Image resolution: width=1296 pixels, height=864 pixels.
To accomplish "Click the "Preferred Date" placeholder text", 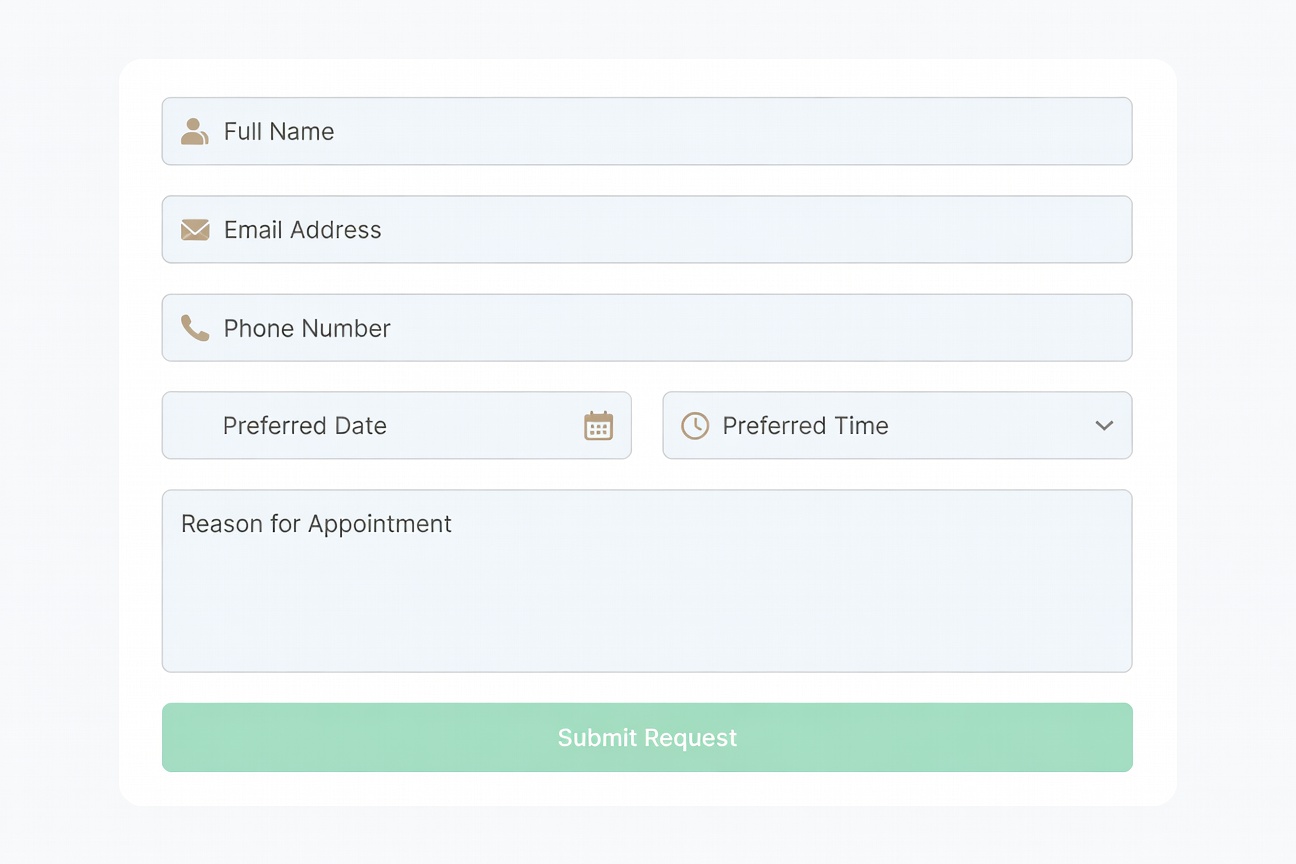I will coord(305,426).
